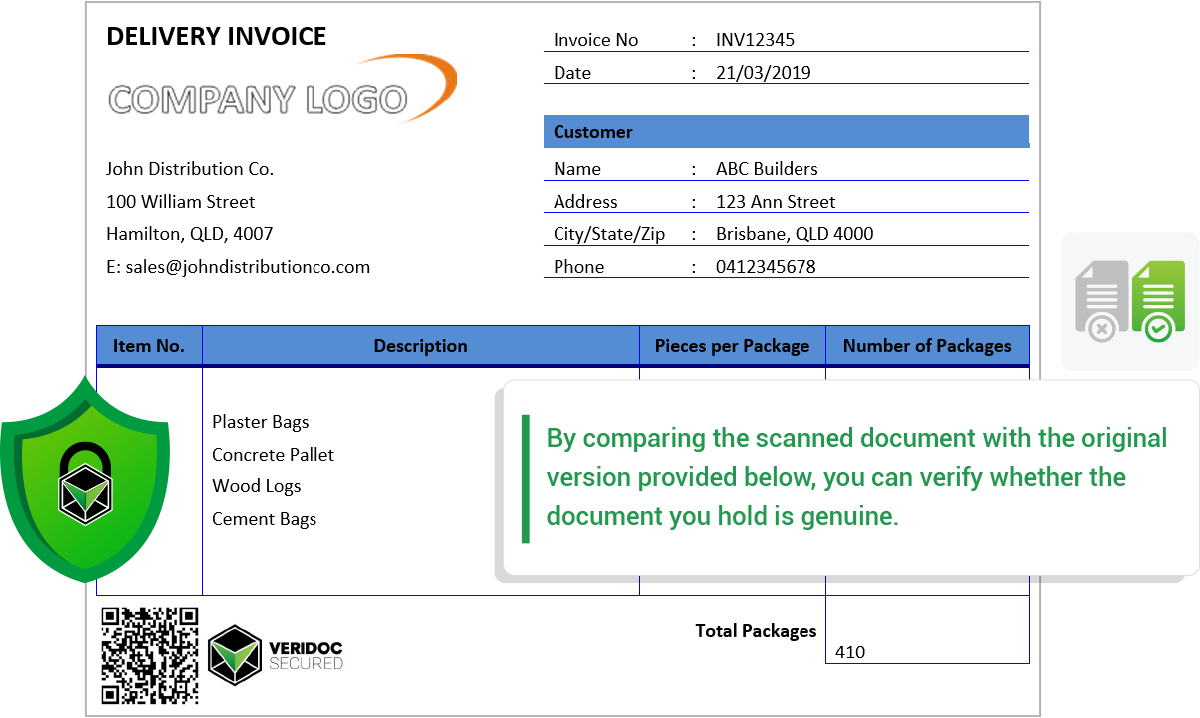Click the Company Logo graphic

257,99
